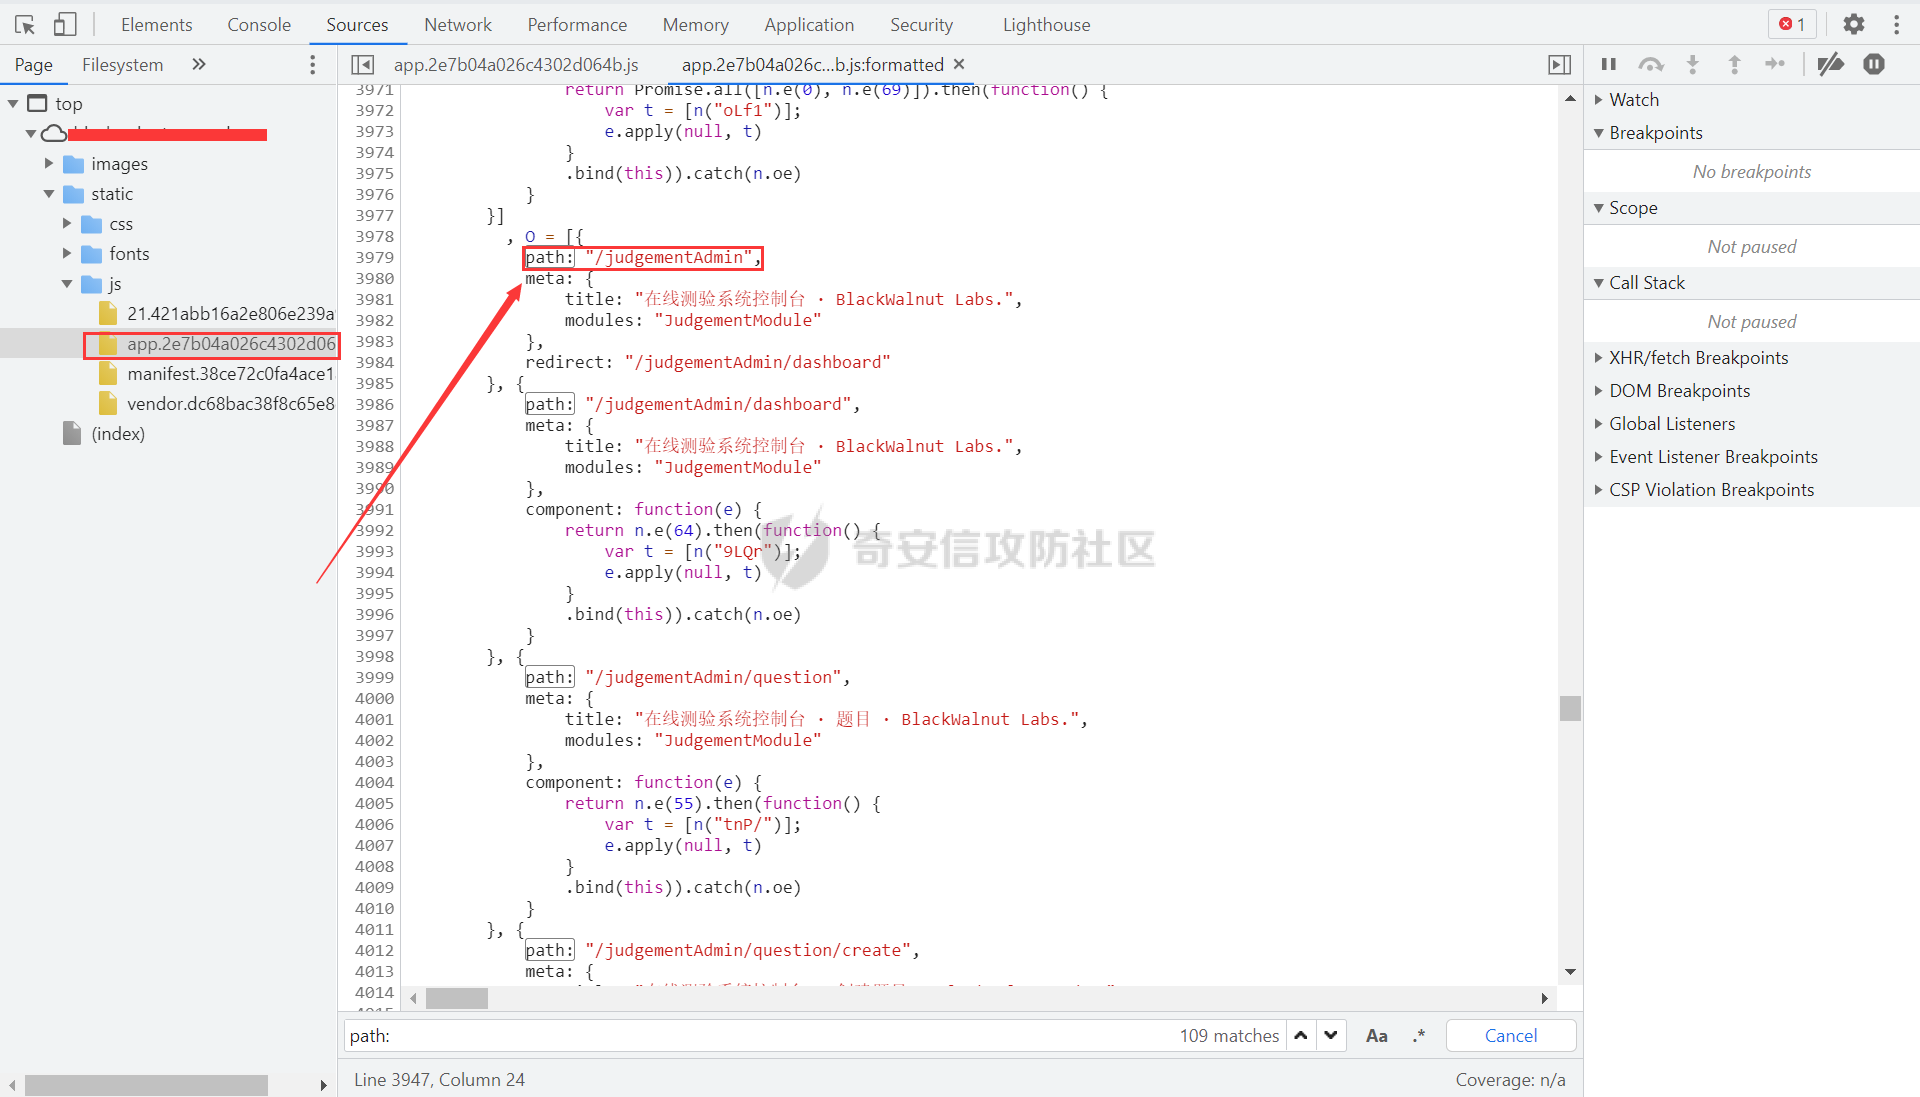Click the red error count badge
Viewport: 1920px width, 1097px height.
pos(1792,24)
